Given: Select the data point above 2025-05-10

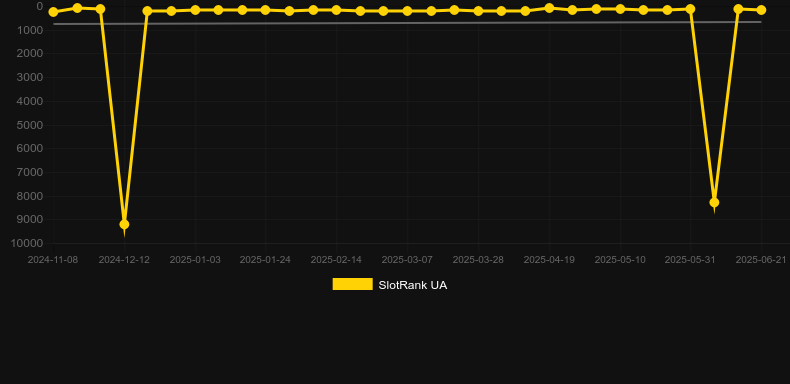Looking at the screenshot, I should (620, 9).
